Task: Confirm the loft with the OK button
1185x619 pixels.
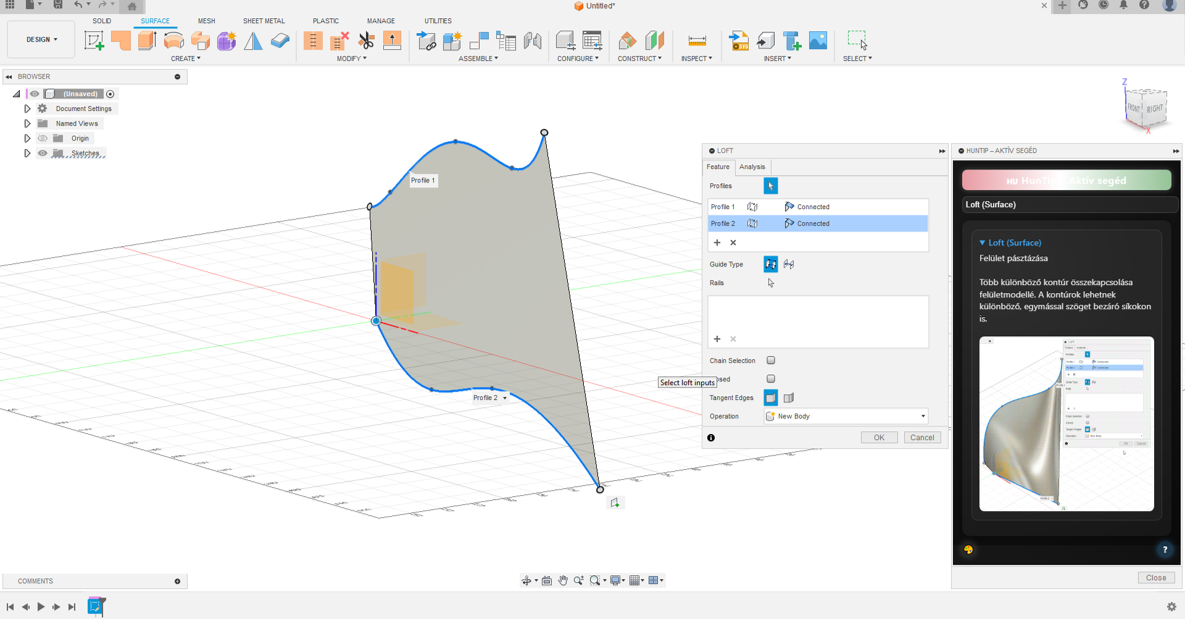Action: click(878, 437)
